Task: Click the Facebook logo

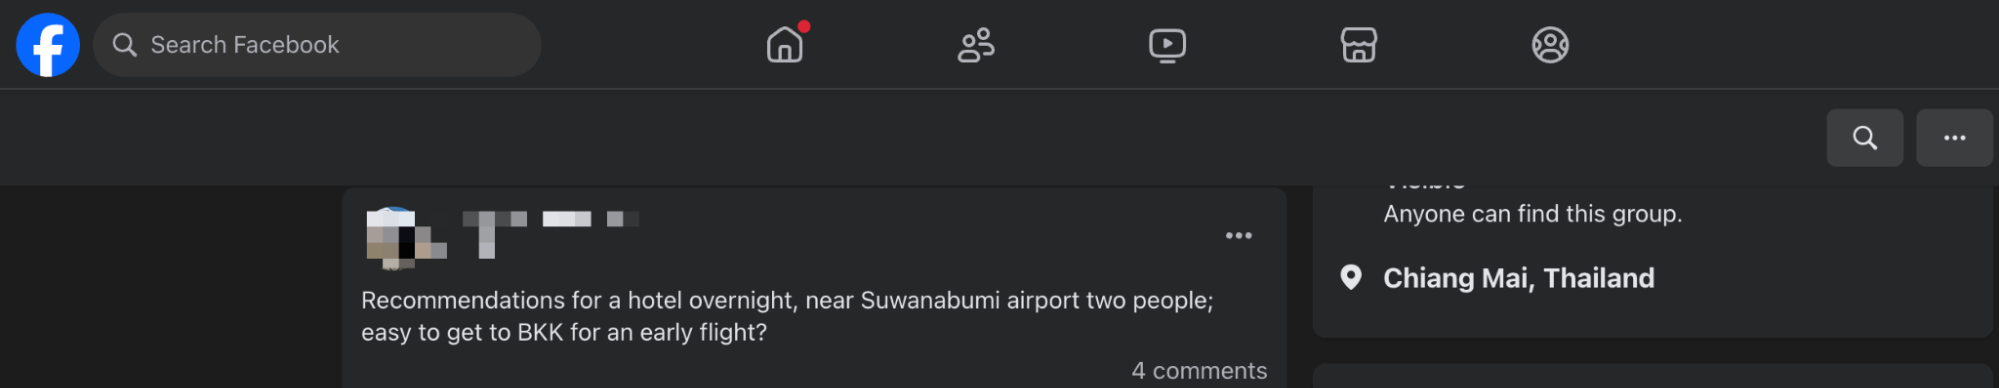Action: point(48,45)
